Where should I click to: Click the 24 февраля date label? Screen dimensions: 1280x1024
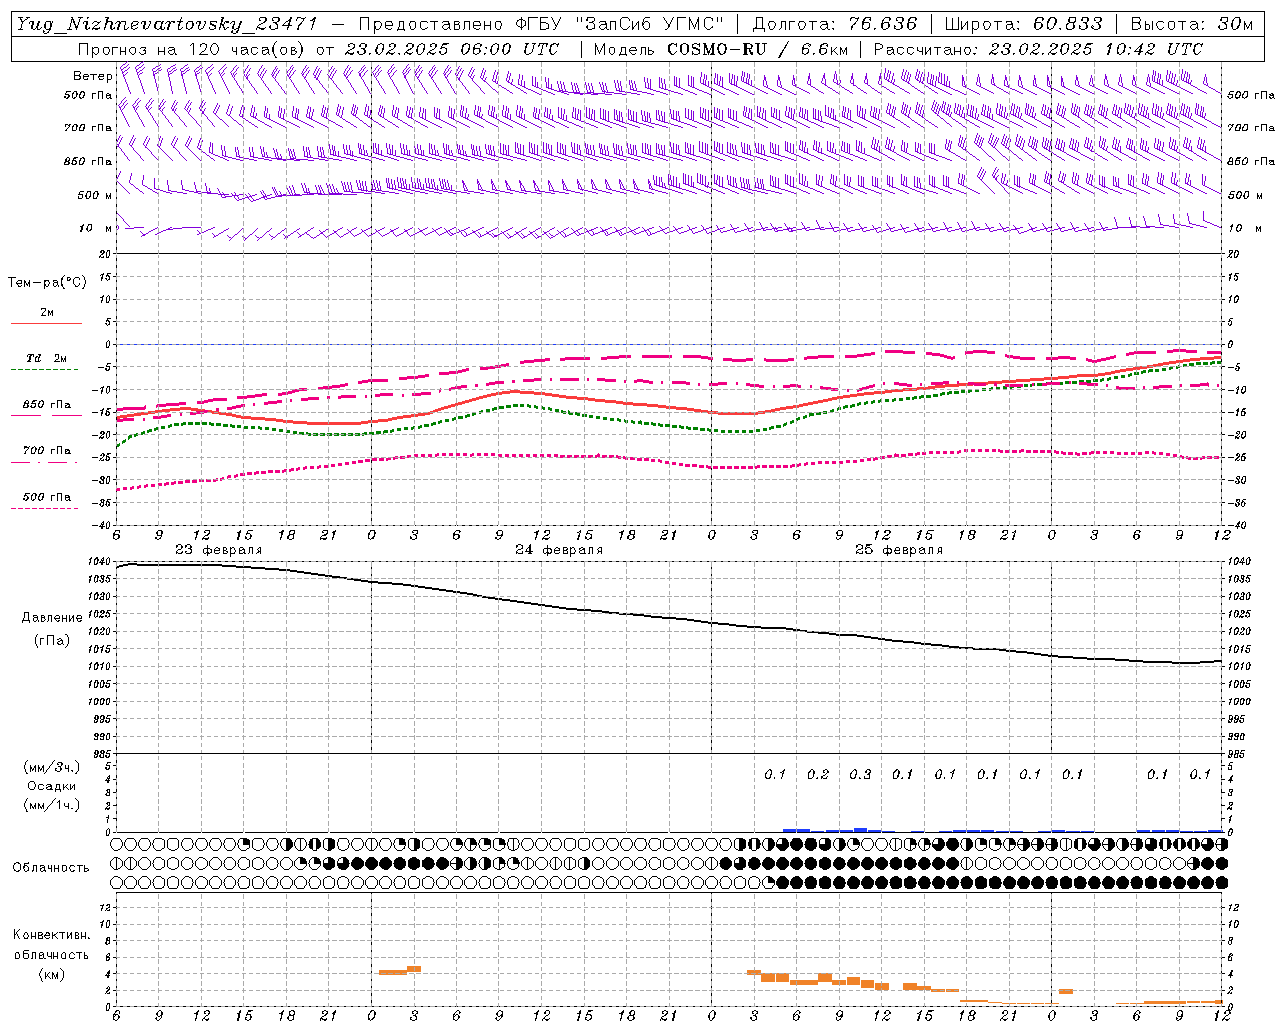click(x=559, y=550)
